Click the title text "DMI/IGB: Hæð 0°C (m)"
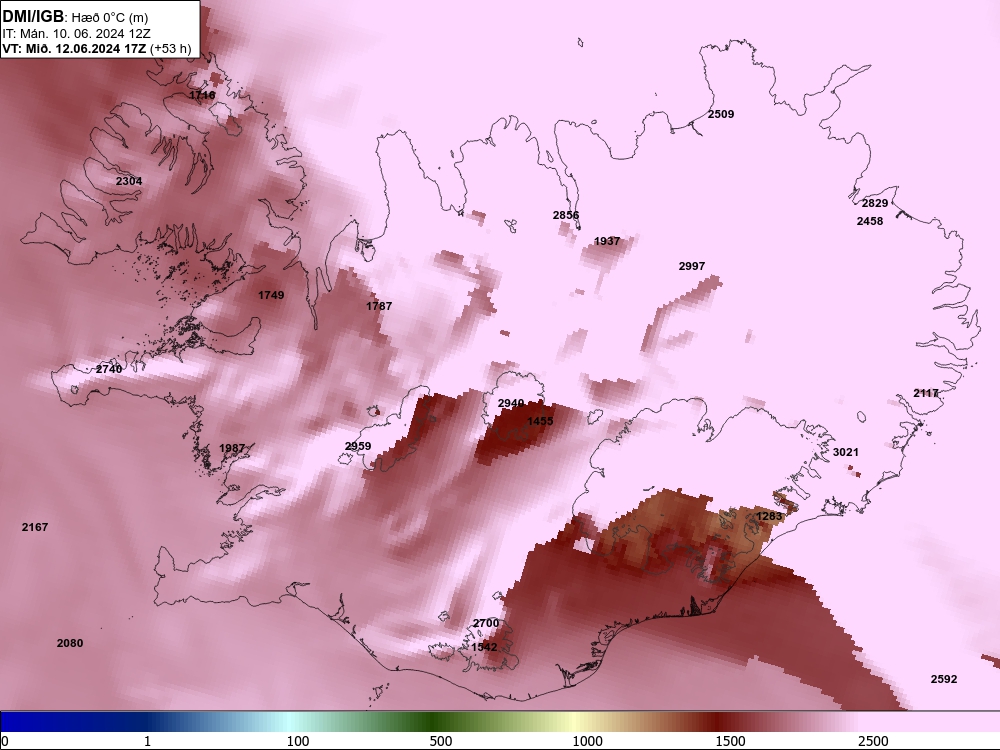Viewport: 1000px width, 750px height. [x=75, y=17]
